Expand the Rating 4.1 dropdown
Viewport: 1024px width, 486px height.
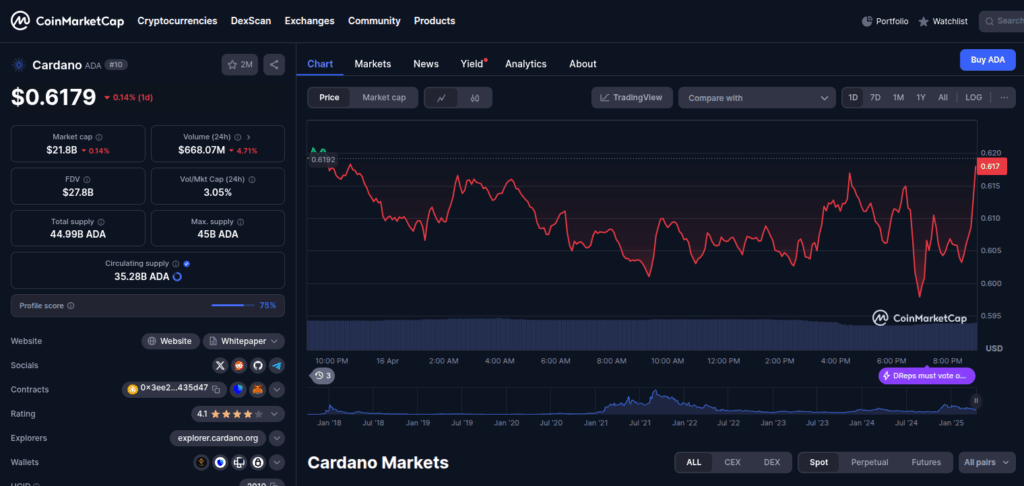(238, 414)
